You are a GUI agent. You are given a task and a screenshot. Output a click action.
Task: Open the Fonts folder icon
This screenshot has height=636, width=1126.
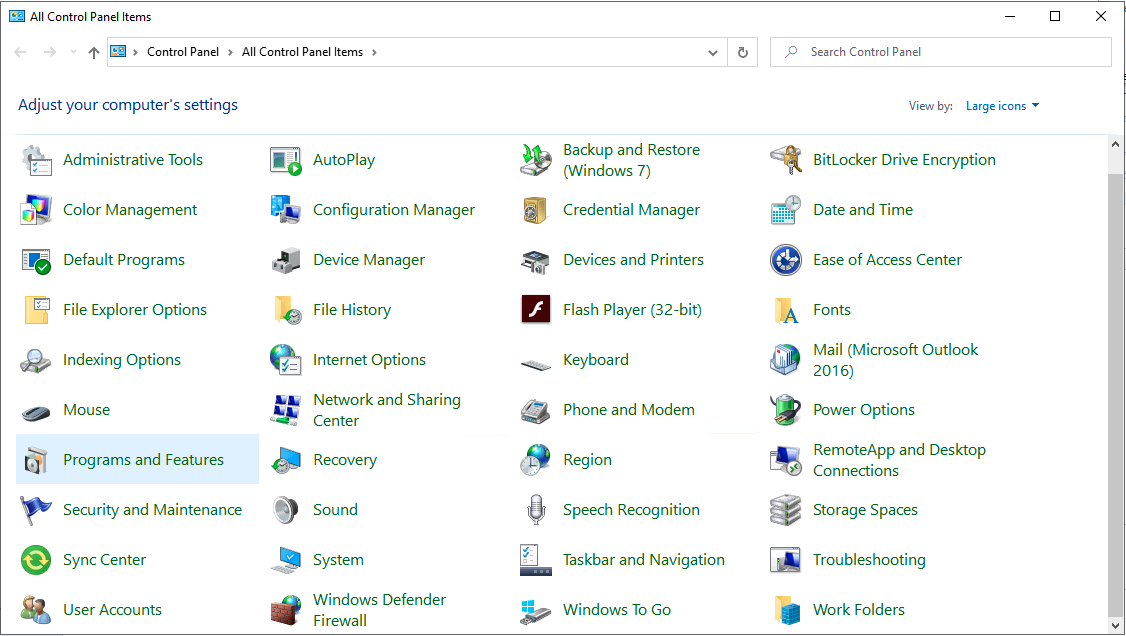pyautogui.click(x=786, y=310)
